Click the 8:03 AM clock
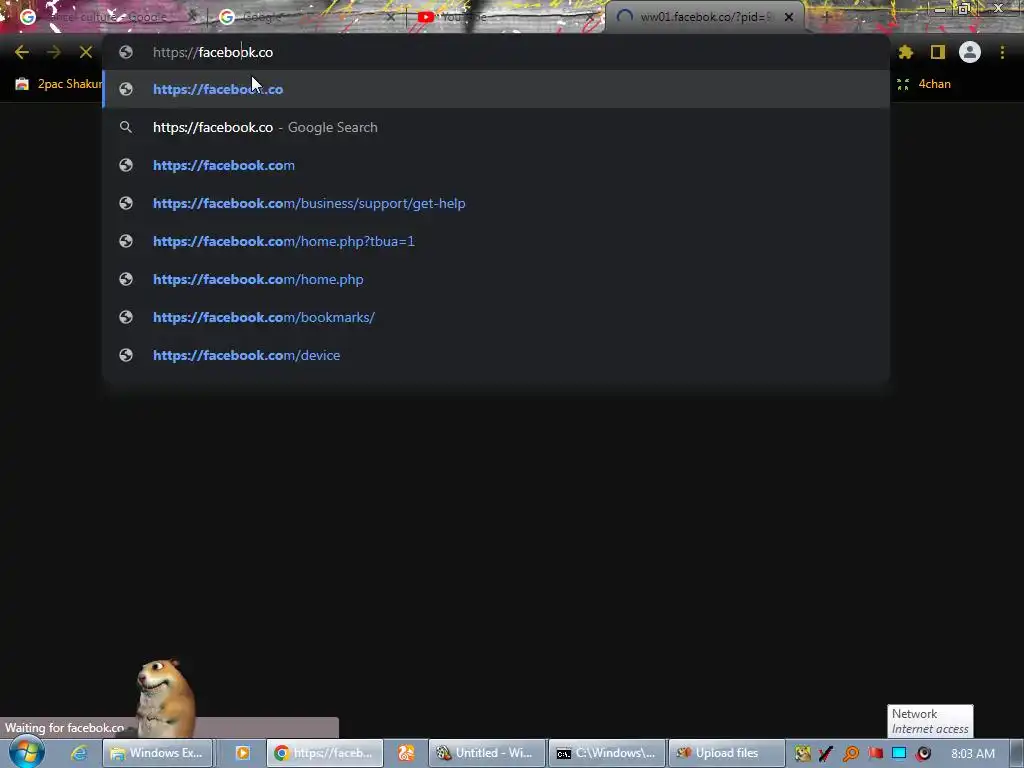1024x768 pixels. (x=973, y=753)
